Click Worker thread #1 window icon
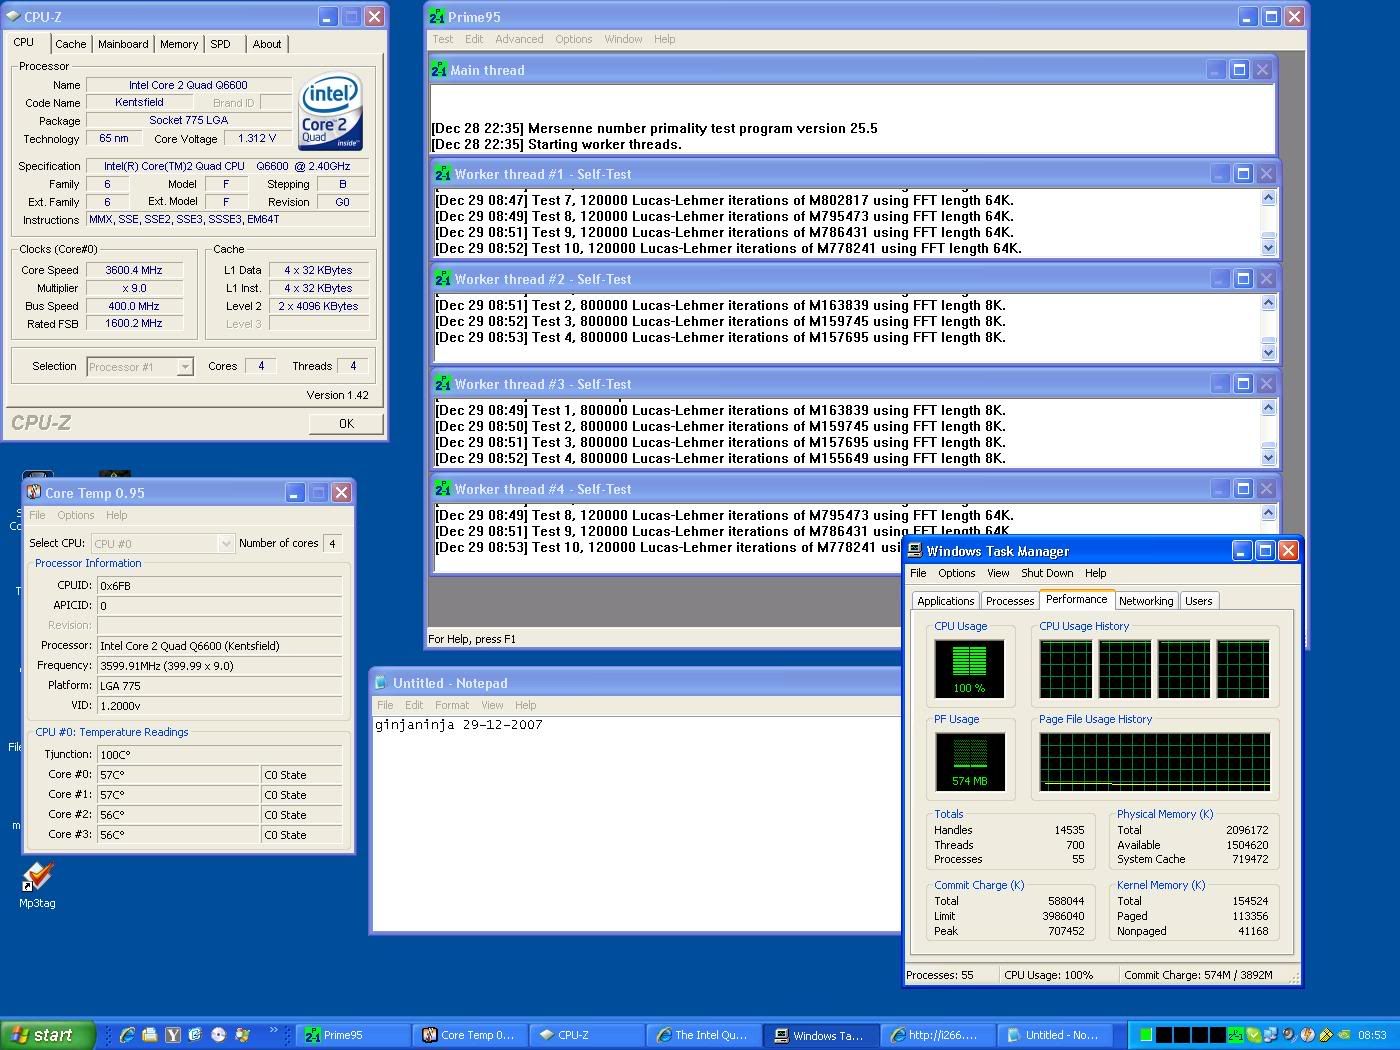The image size is (1400, 1050). 443,174
